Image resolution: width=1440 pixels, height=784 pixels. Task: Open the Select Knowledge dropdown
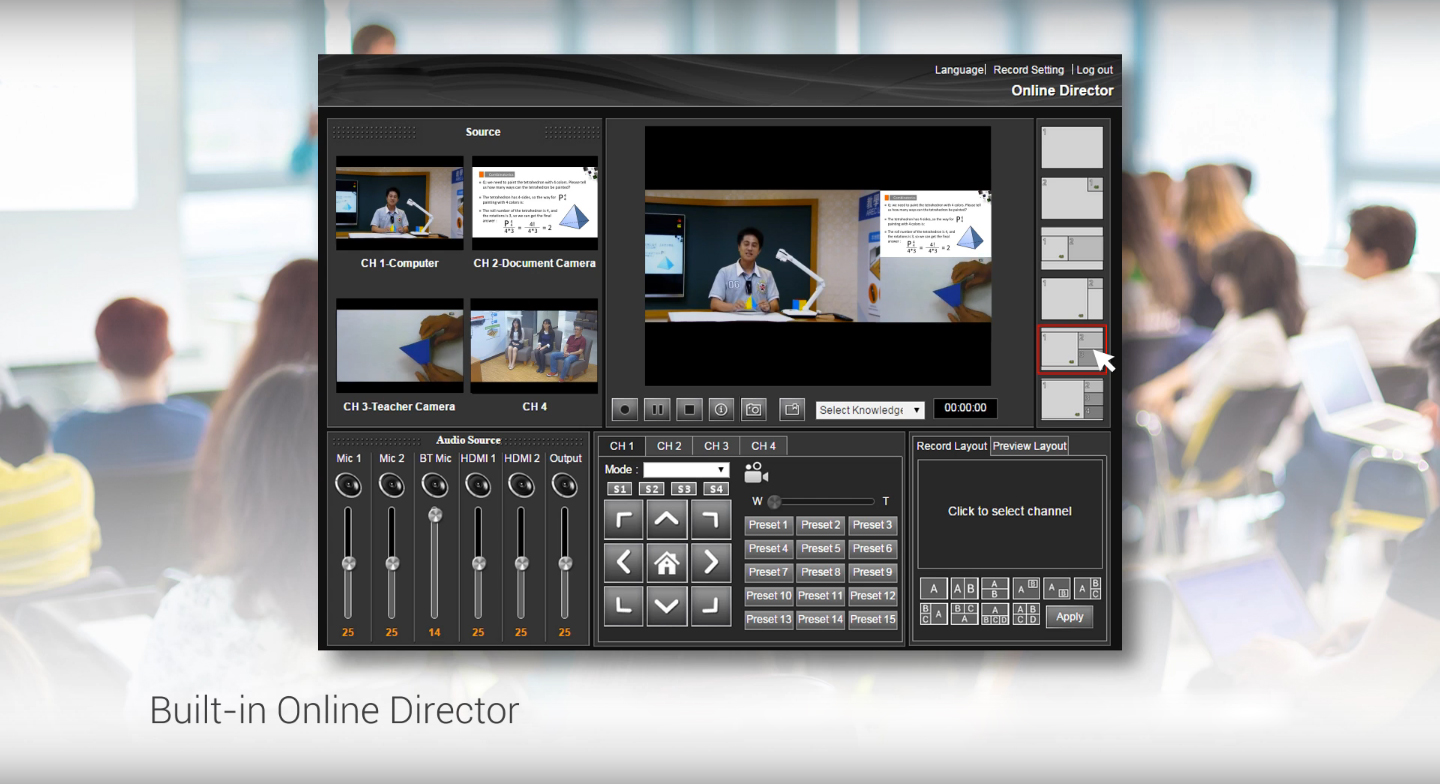coord(870,410)
